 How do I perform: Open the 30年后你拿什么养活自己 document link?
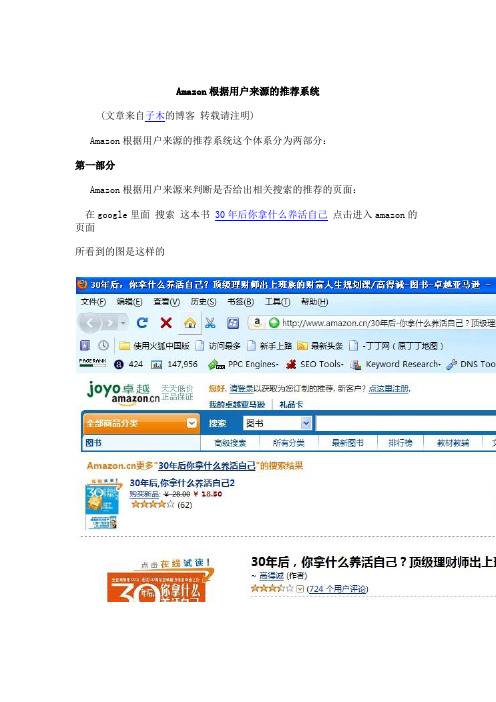271,214
